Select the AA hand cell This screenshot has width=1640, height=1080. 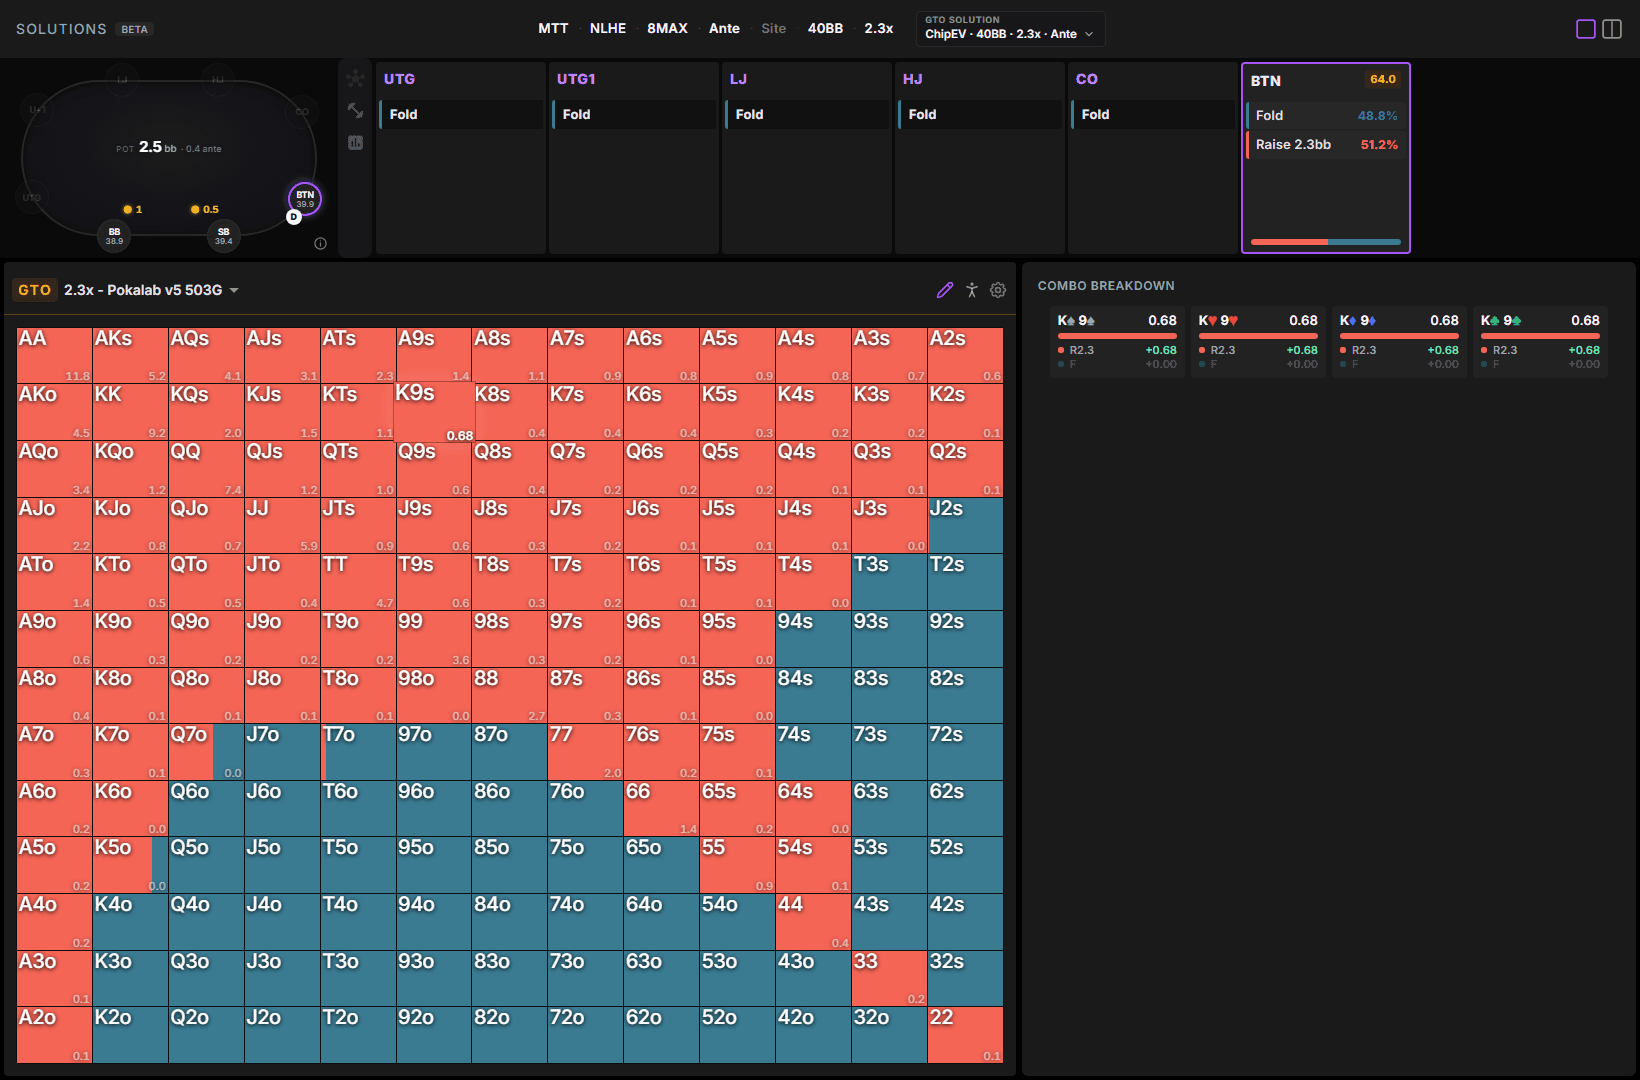54,355
